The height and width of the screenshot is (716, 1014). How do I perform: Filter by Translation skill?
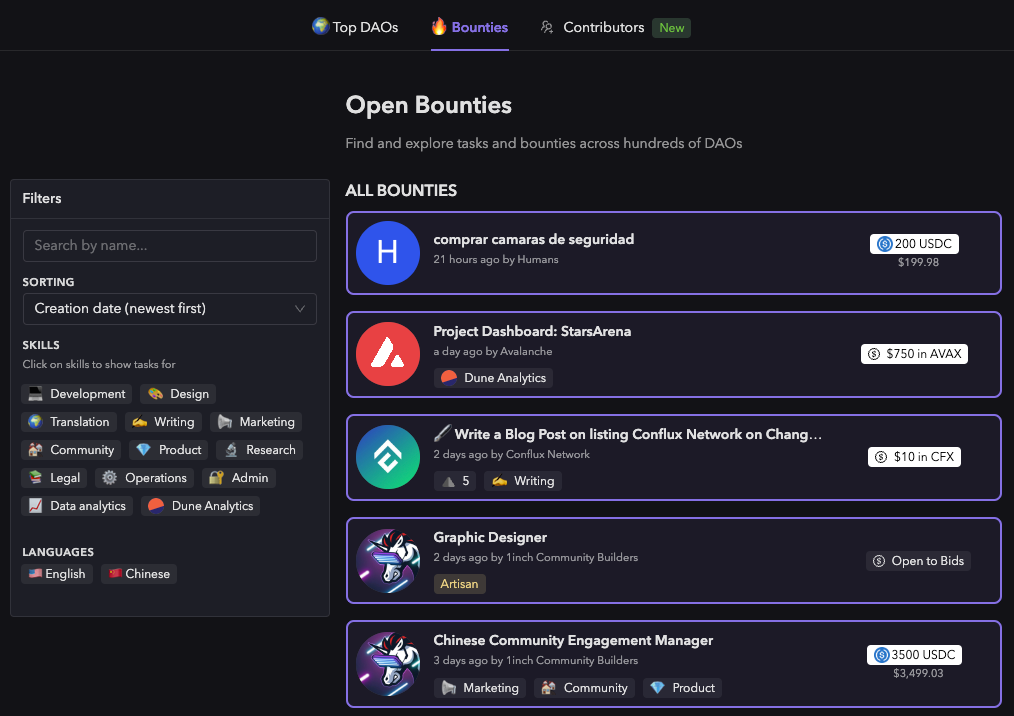point(69,422)
